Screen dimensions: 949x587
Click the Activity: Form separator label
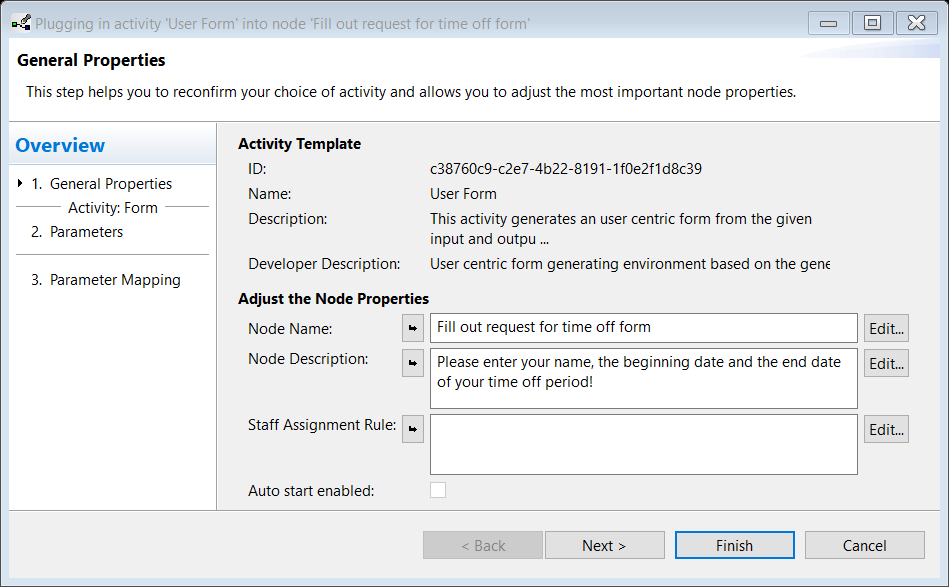pos(113,208)
